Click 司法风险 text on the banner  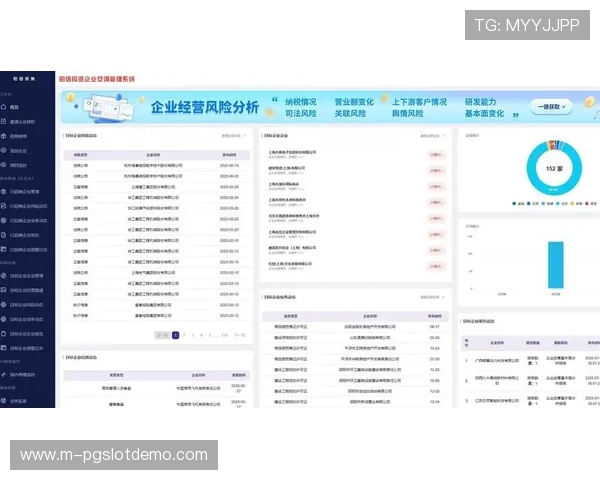coord(301,114)
